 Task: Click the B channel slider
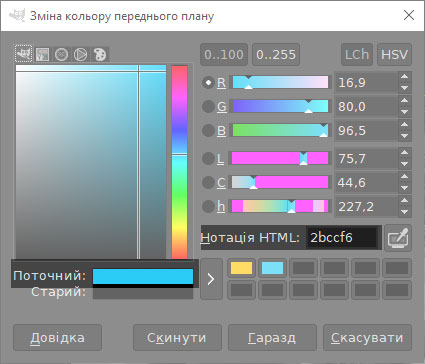click(x=280, y=130)
